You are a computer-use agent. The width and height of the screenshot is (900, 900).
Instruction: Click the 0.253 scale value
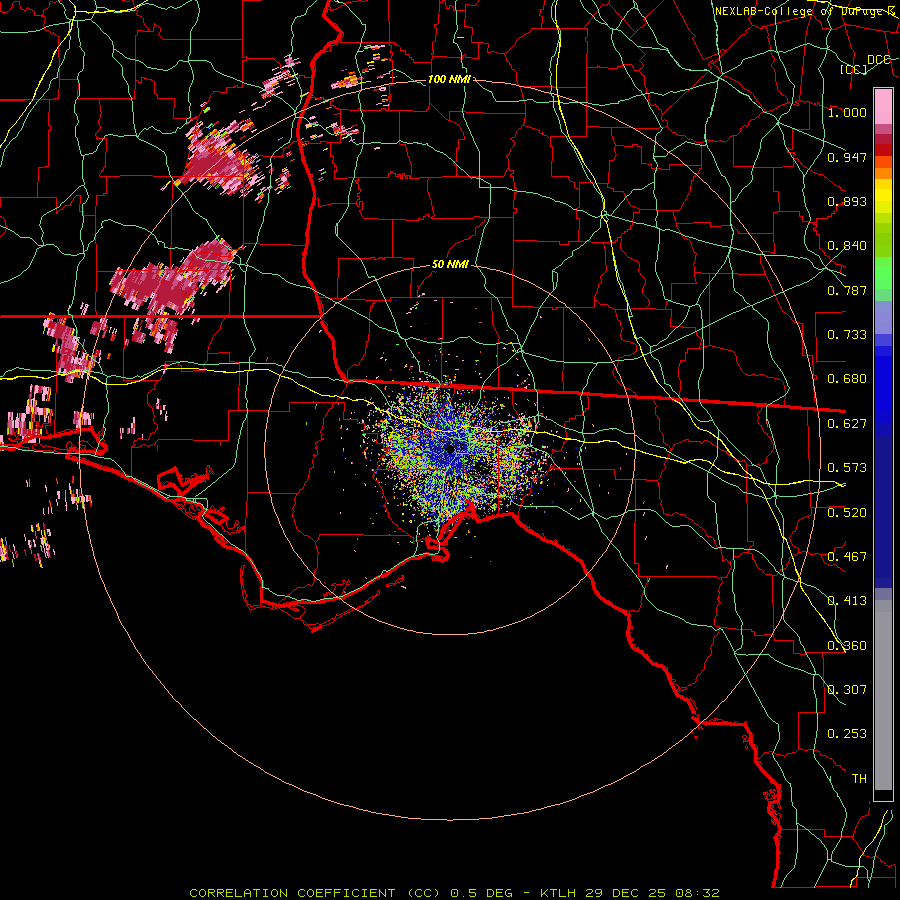(847, 734)
